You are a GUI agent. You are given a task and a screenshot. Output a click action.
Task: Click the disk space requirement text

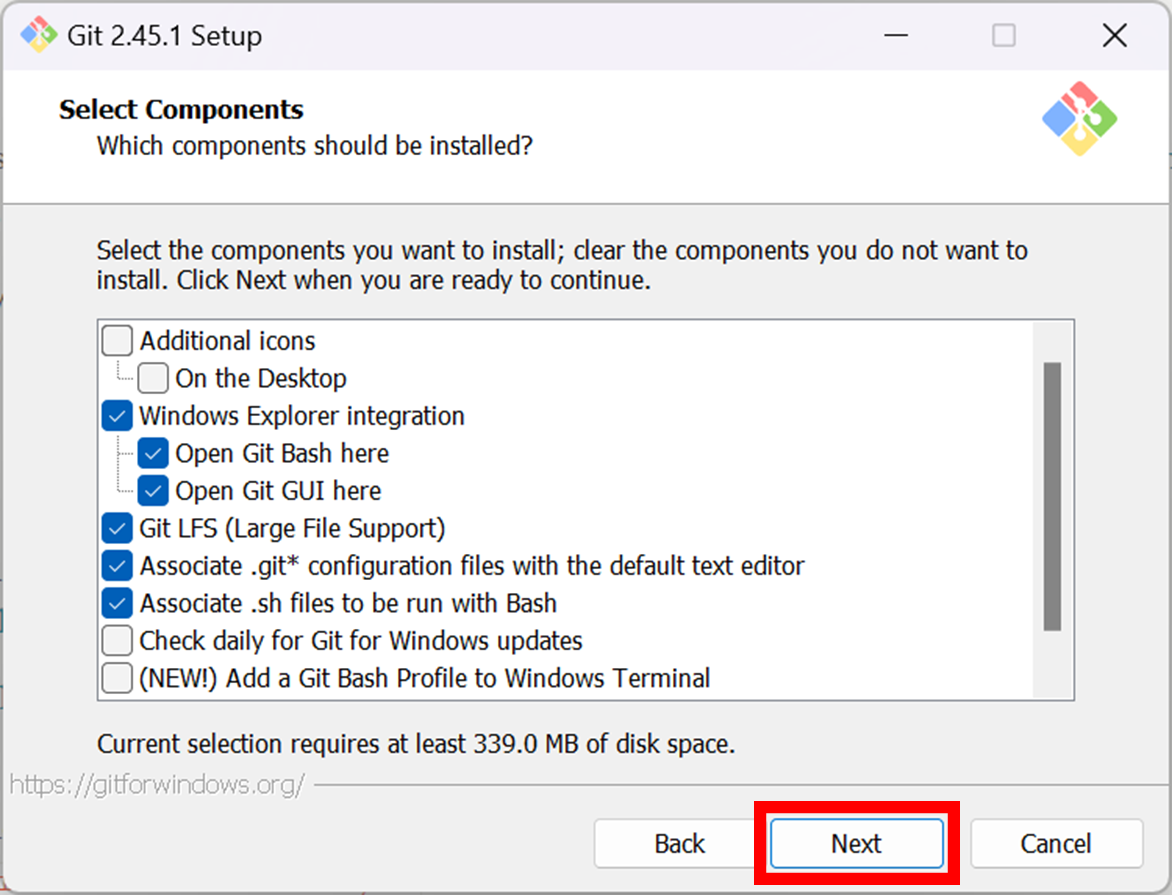(x=416, y=744)
